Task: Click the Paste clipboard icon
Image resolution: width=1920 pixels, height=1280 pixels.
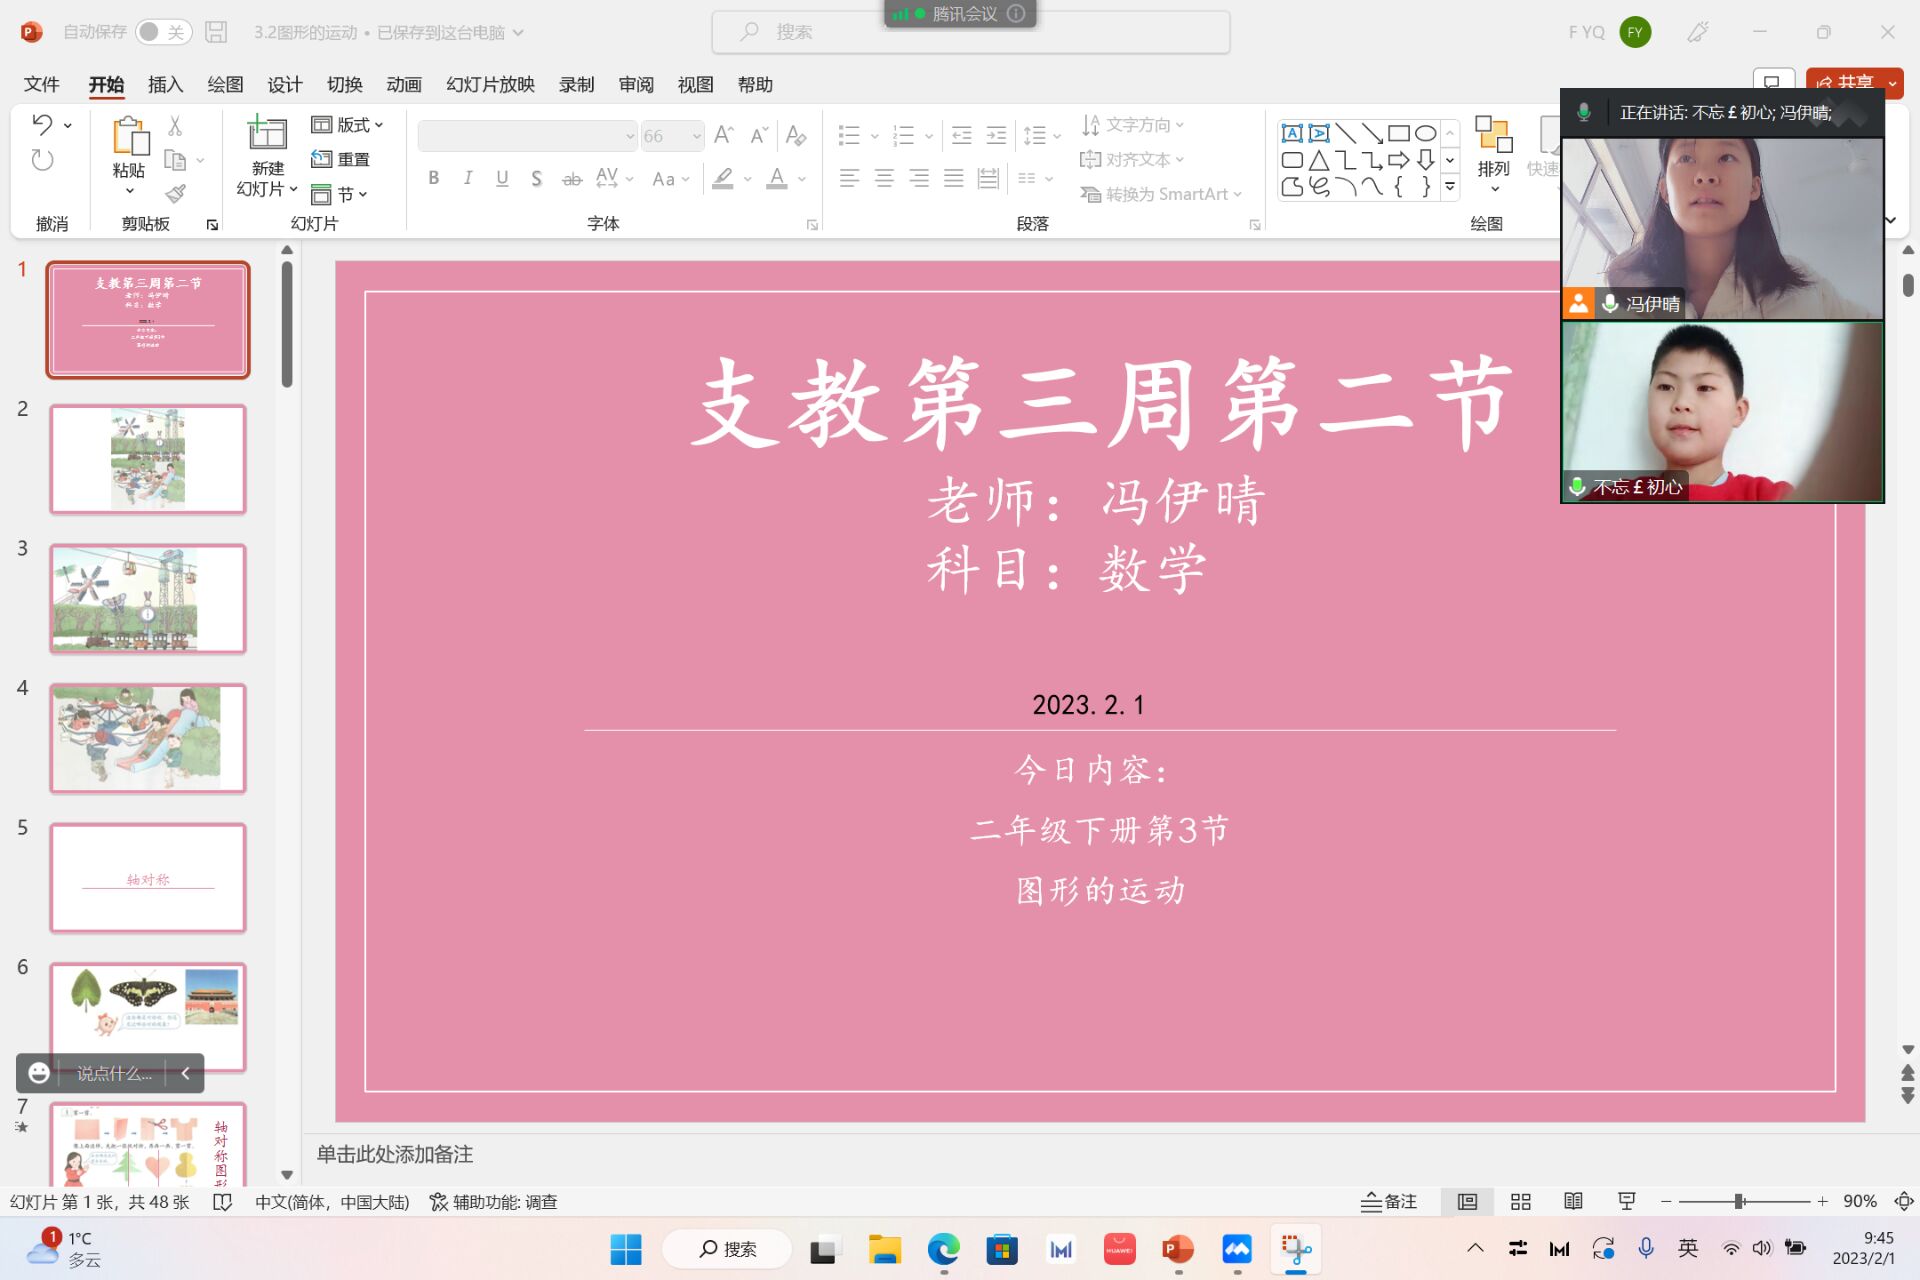Action: click(x=129, y=136)
